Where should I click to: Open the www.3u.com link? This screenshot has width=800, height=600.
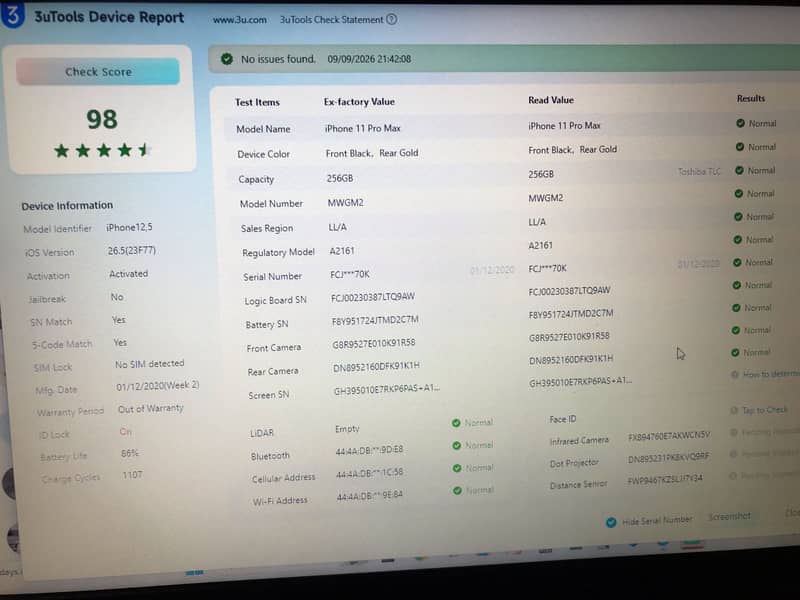tap(239, 20)
